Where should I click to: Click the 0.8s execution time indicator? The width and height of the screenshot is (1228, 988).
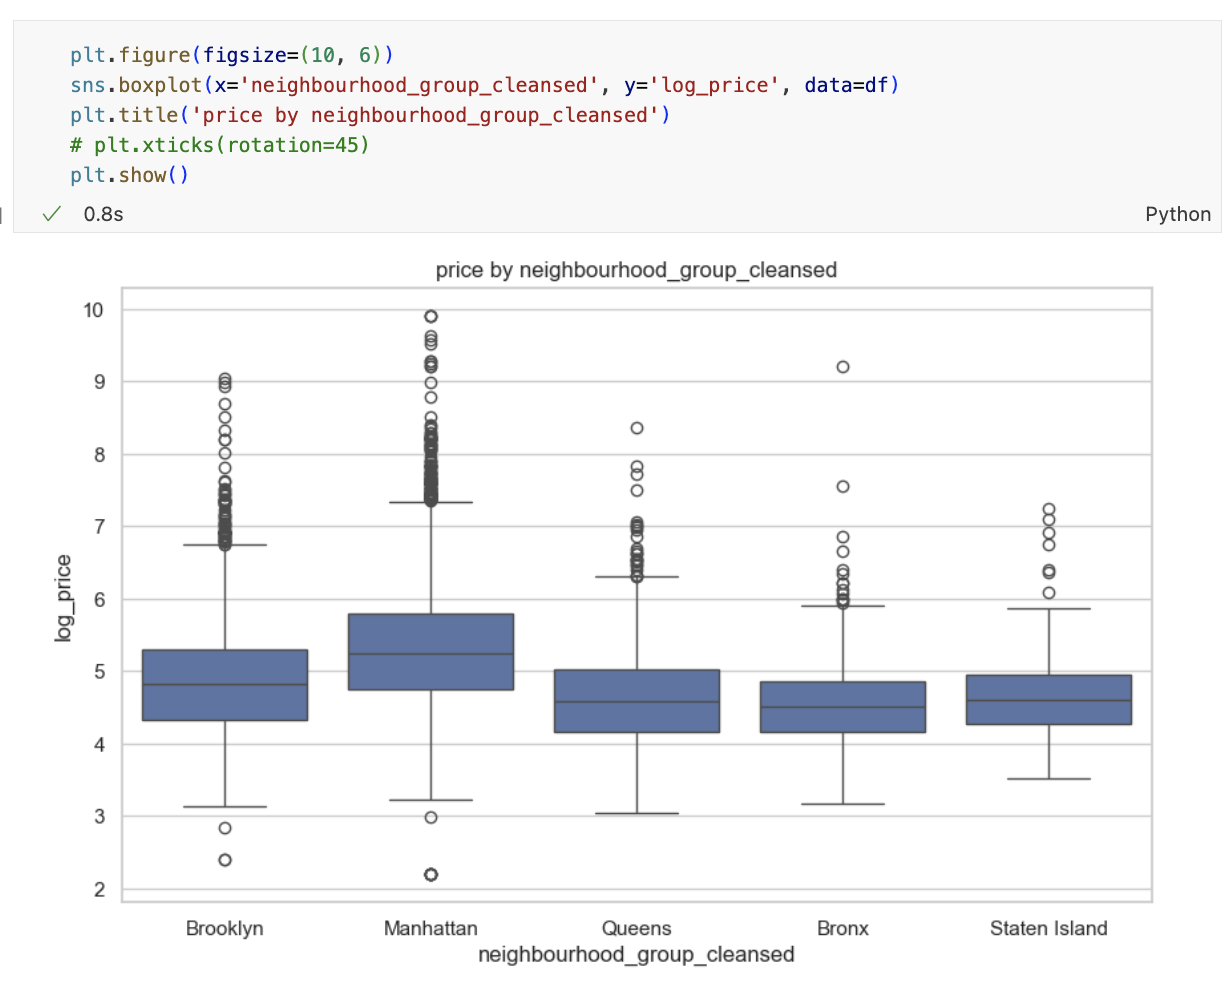(x=103, y=213)
